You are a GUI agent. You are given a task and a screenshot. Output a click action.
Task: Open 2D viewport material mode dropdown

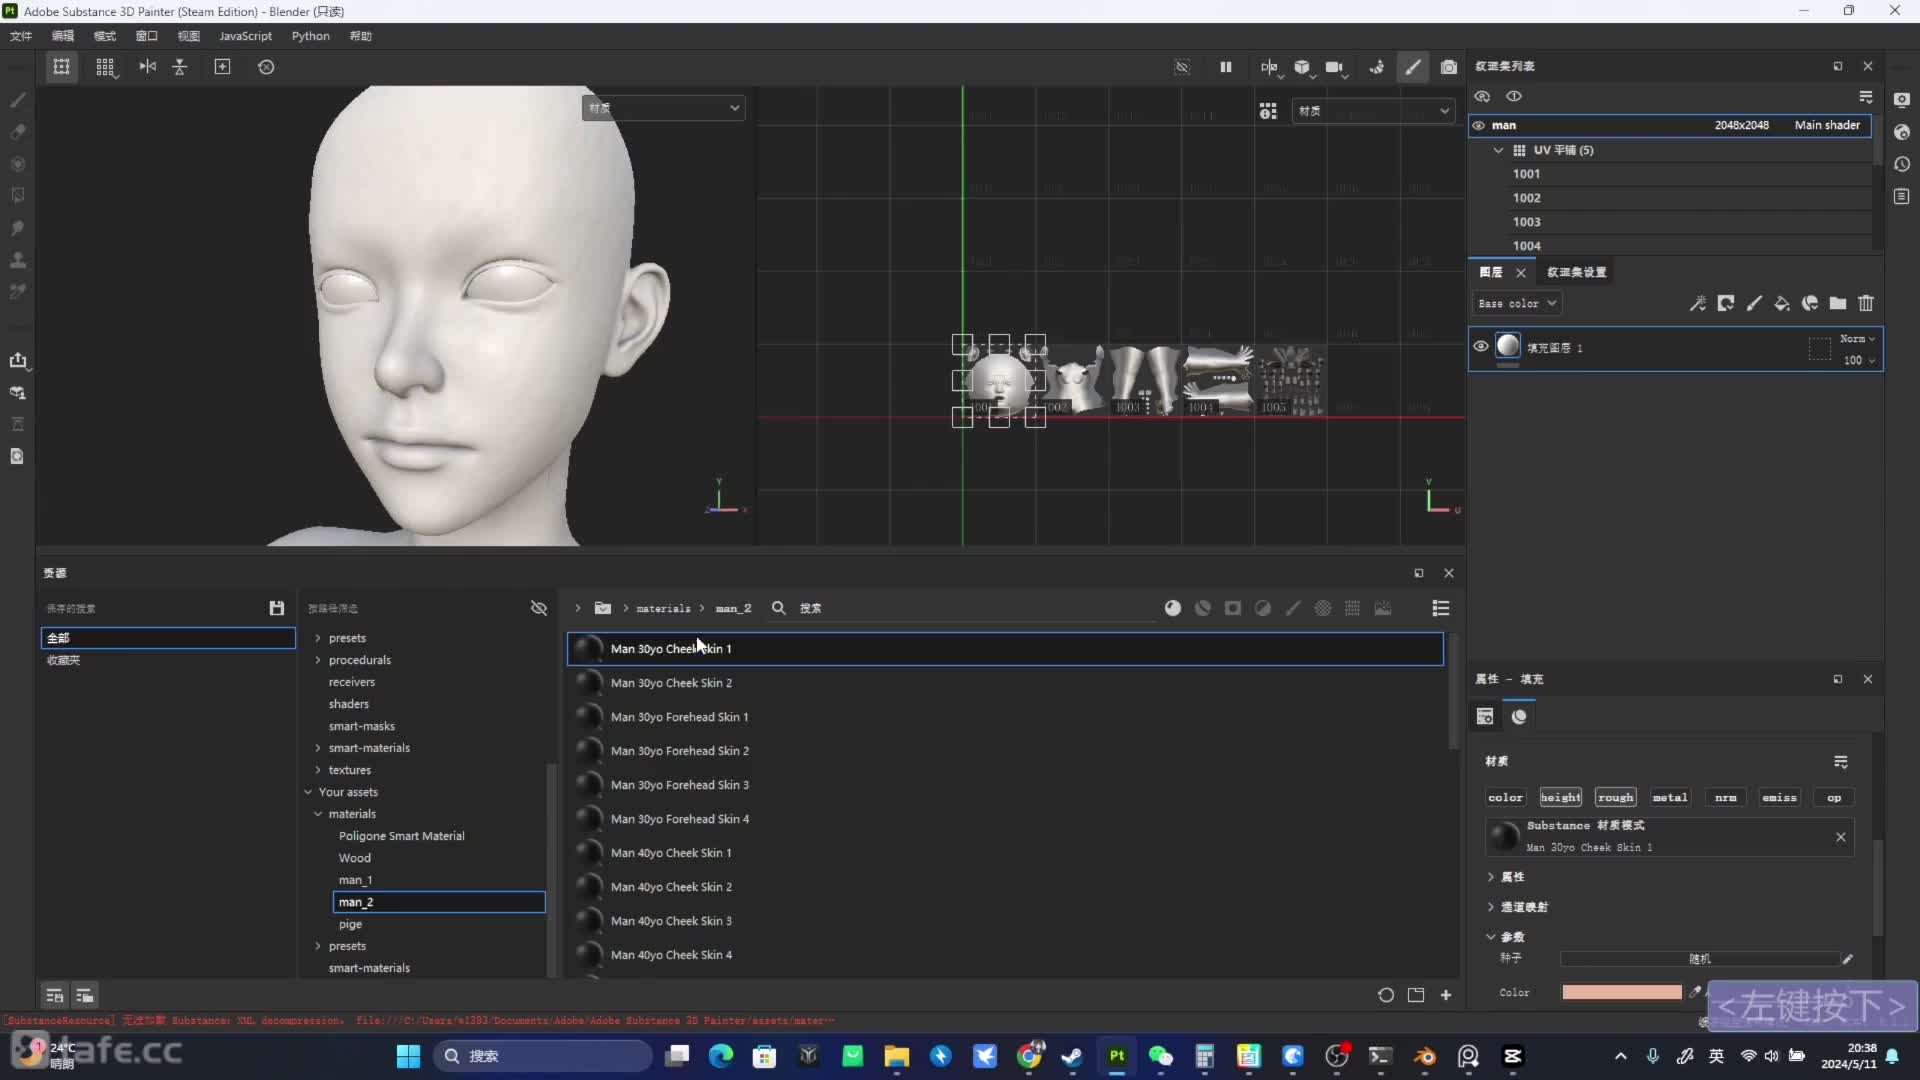(1373, 111)
